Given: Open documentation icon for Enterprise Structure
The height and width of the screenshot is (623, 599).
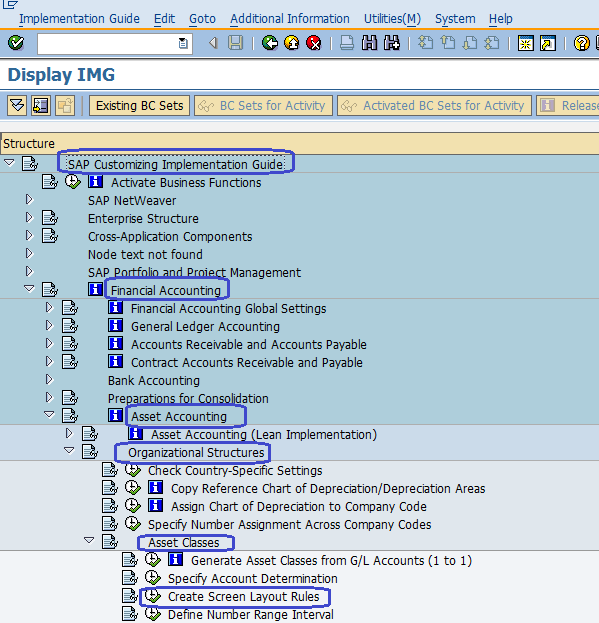Looking at the screenshot, I should point(50,218).
